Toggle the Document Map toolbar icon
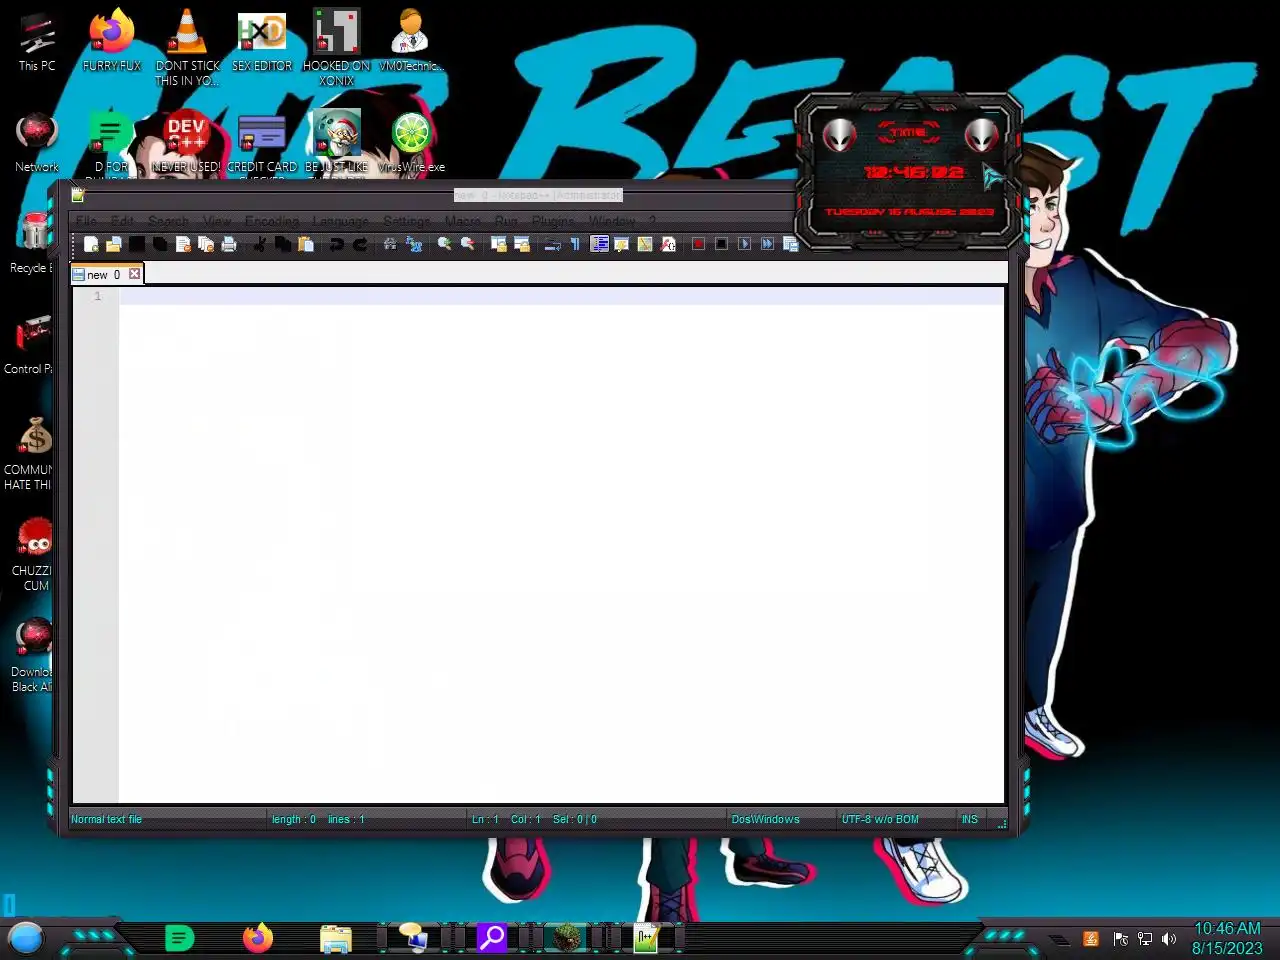This screenshot has width=1280, height=960. tap(645, 244)
